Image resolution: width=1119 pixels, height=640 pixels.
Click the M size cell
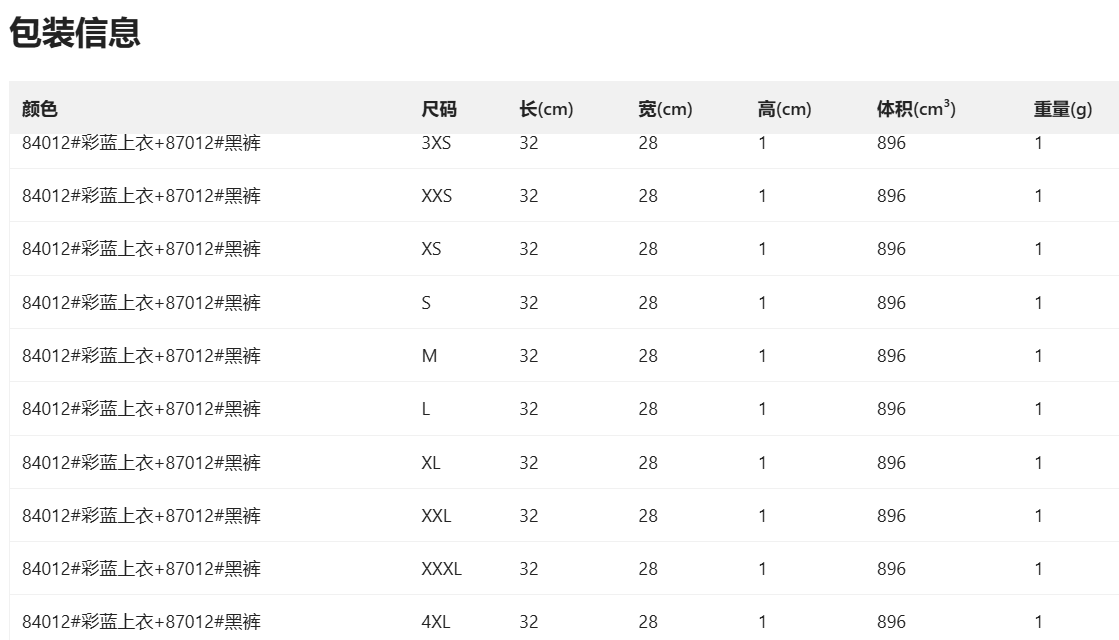pyautogui.click(x=430, y=356)
